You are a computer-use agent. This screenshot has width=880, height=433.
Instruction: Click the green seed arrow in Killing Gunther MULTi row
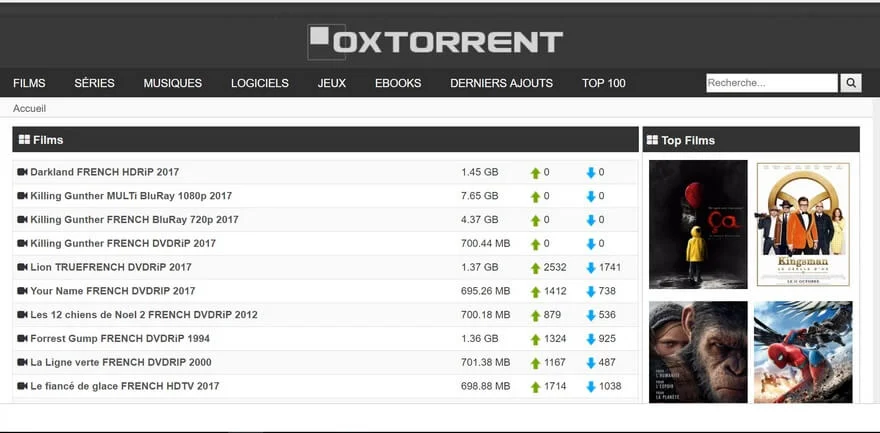coord(535,197)
